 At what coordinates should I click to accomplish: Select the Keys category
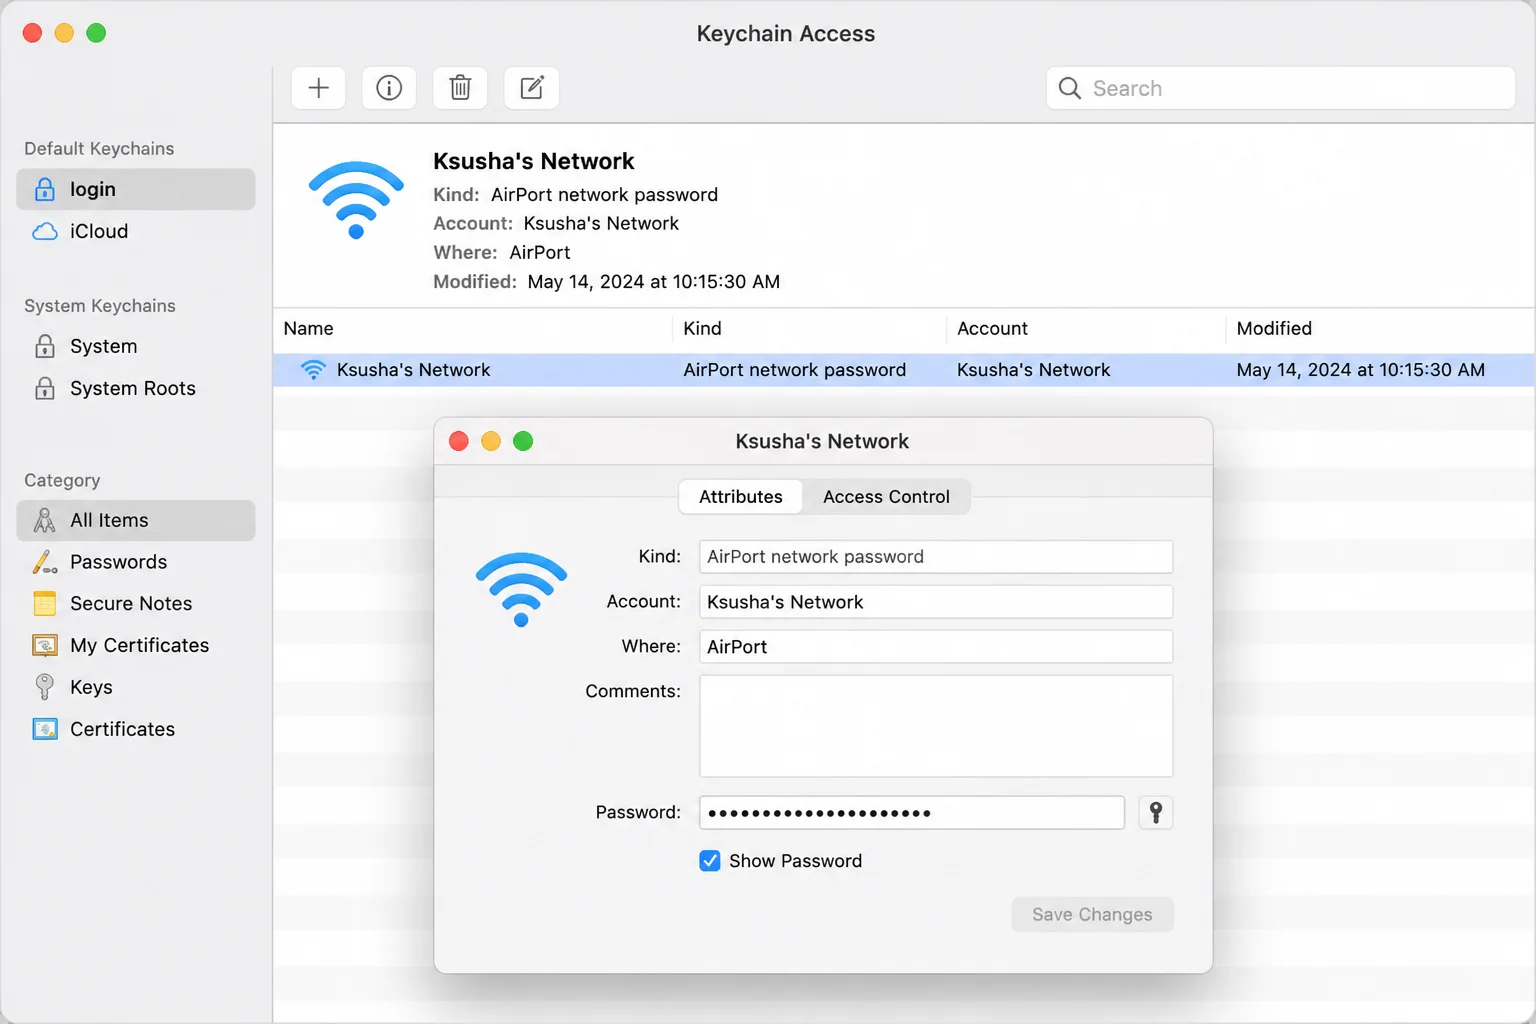[x=136, y=688]
